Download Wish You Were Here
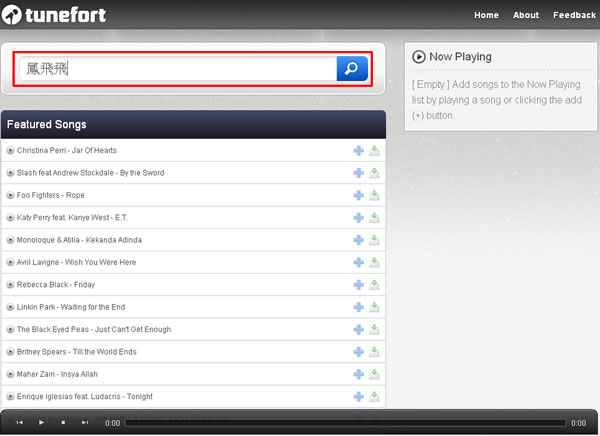Screen dimensions: 600x436 tap(374, 263)
